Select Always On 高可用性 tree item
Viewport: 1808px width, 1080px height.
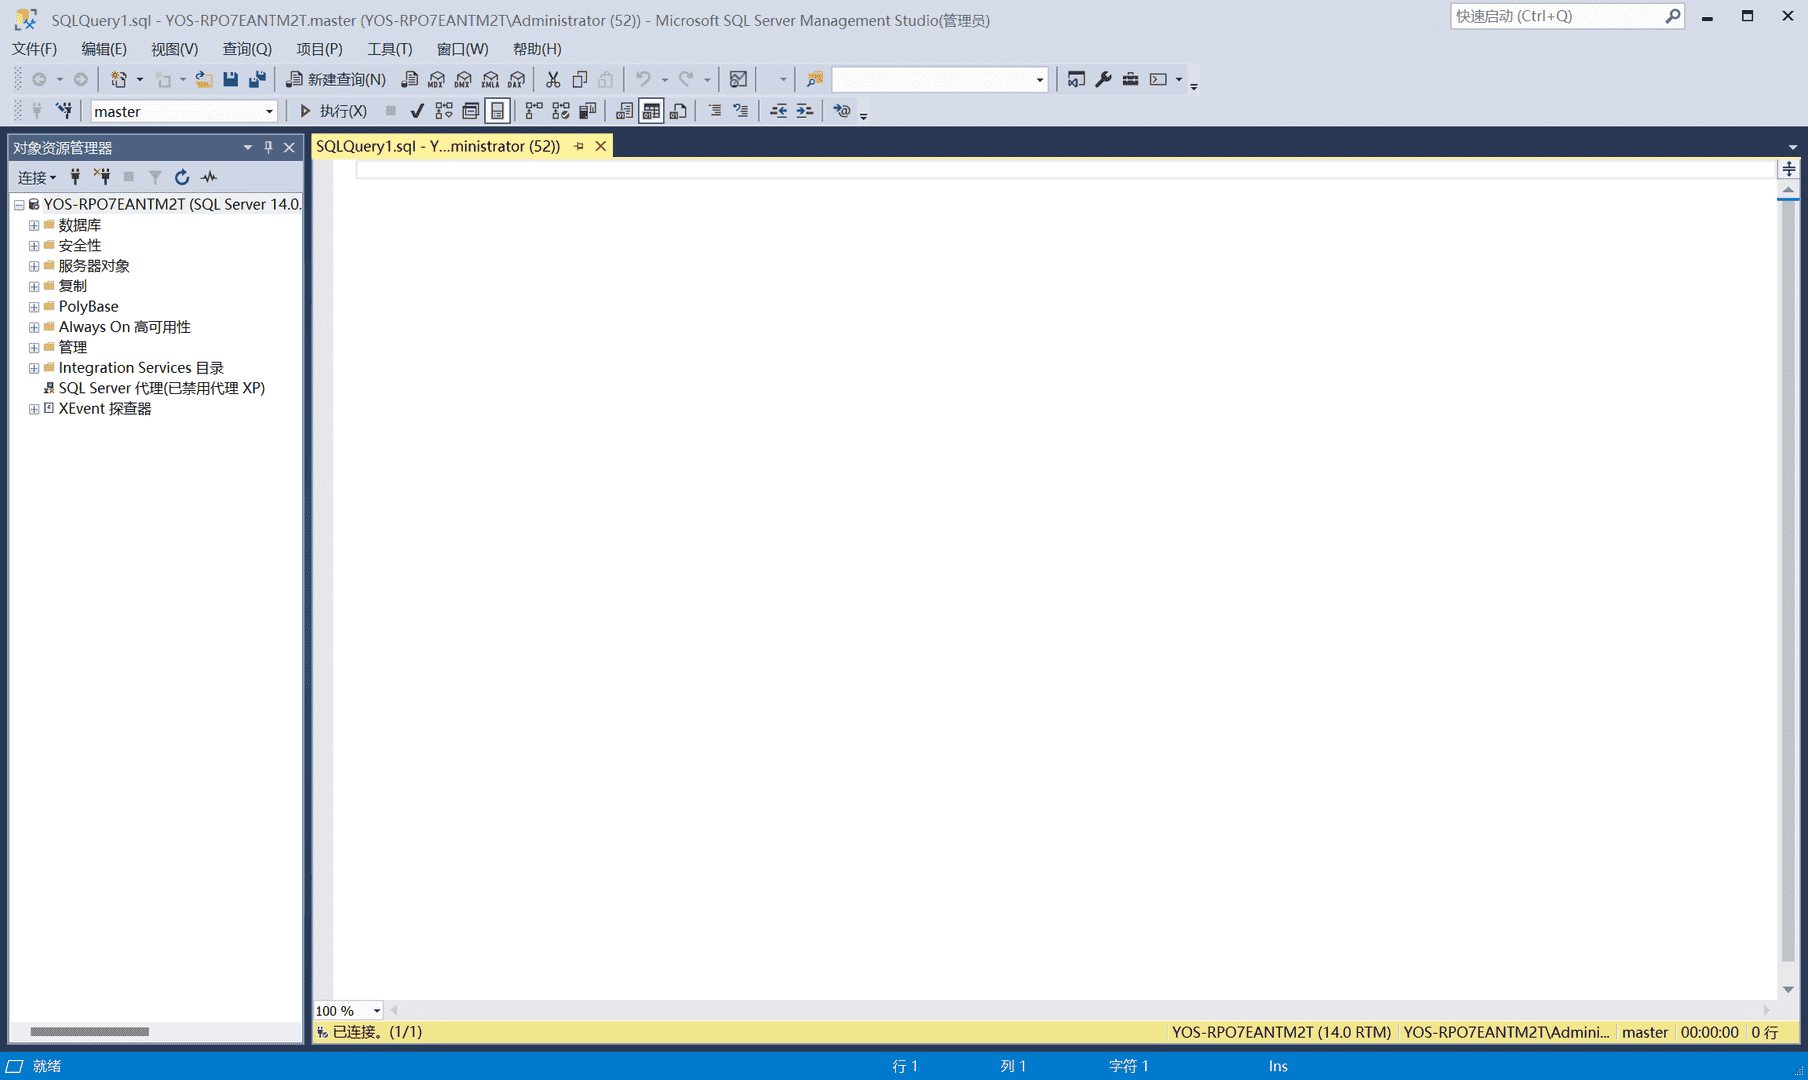point(124,327)
